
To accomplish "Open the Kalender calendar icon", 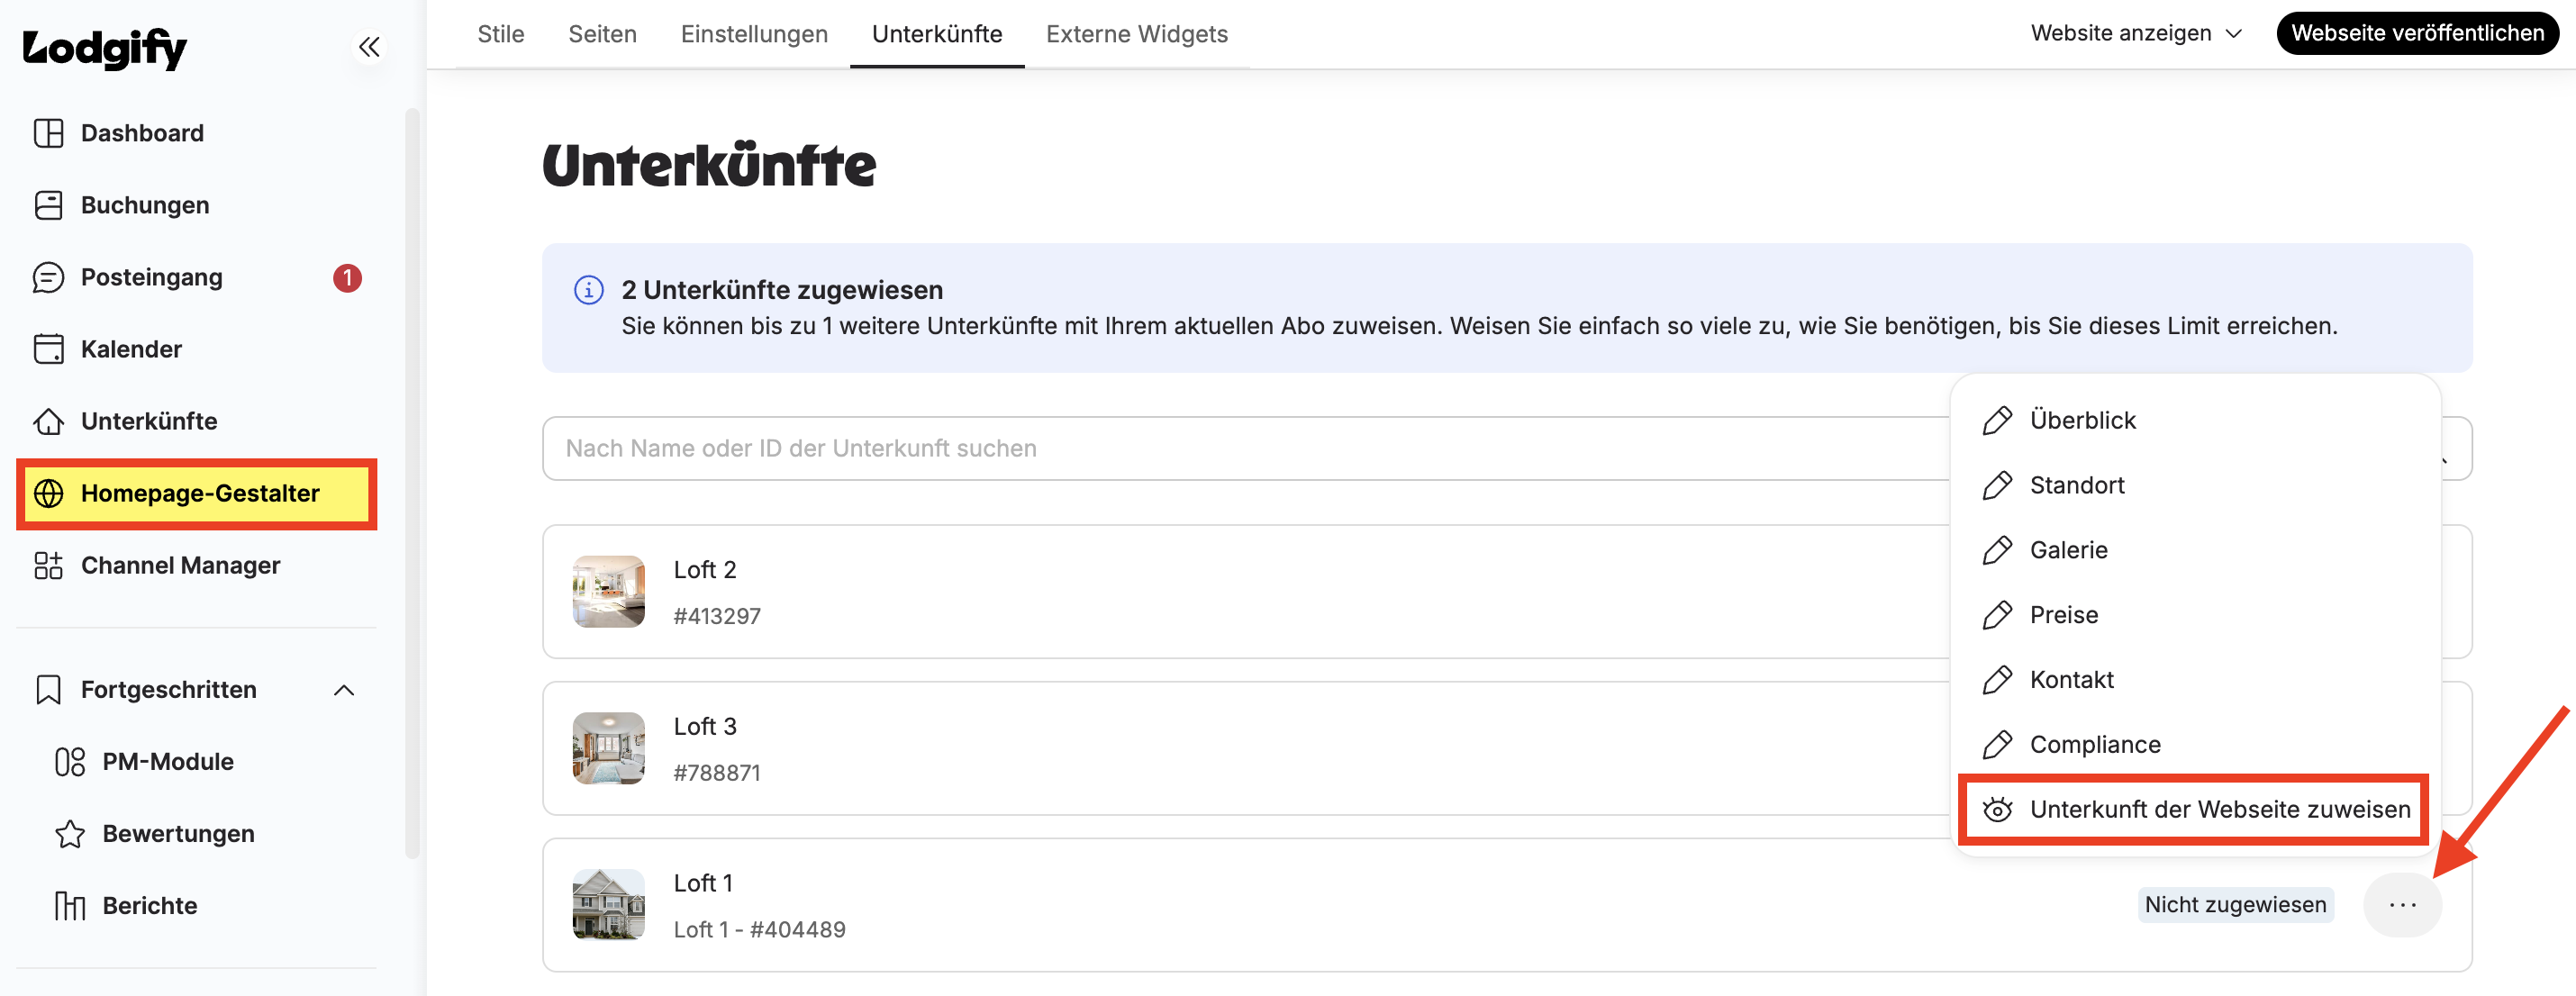I will (x=48, y=349).
